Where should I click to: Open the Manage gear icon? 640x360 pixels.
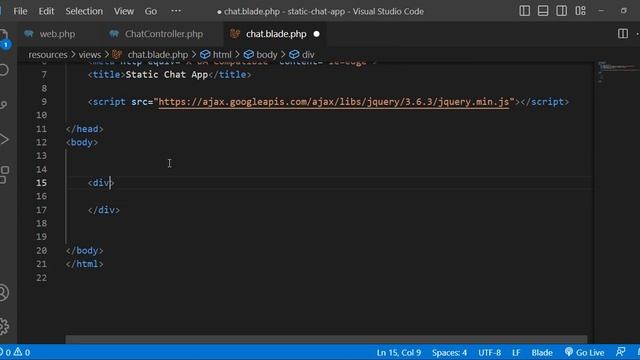click(x=4, y=326)
